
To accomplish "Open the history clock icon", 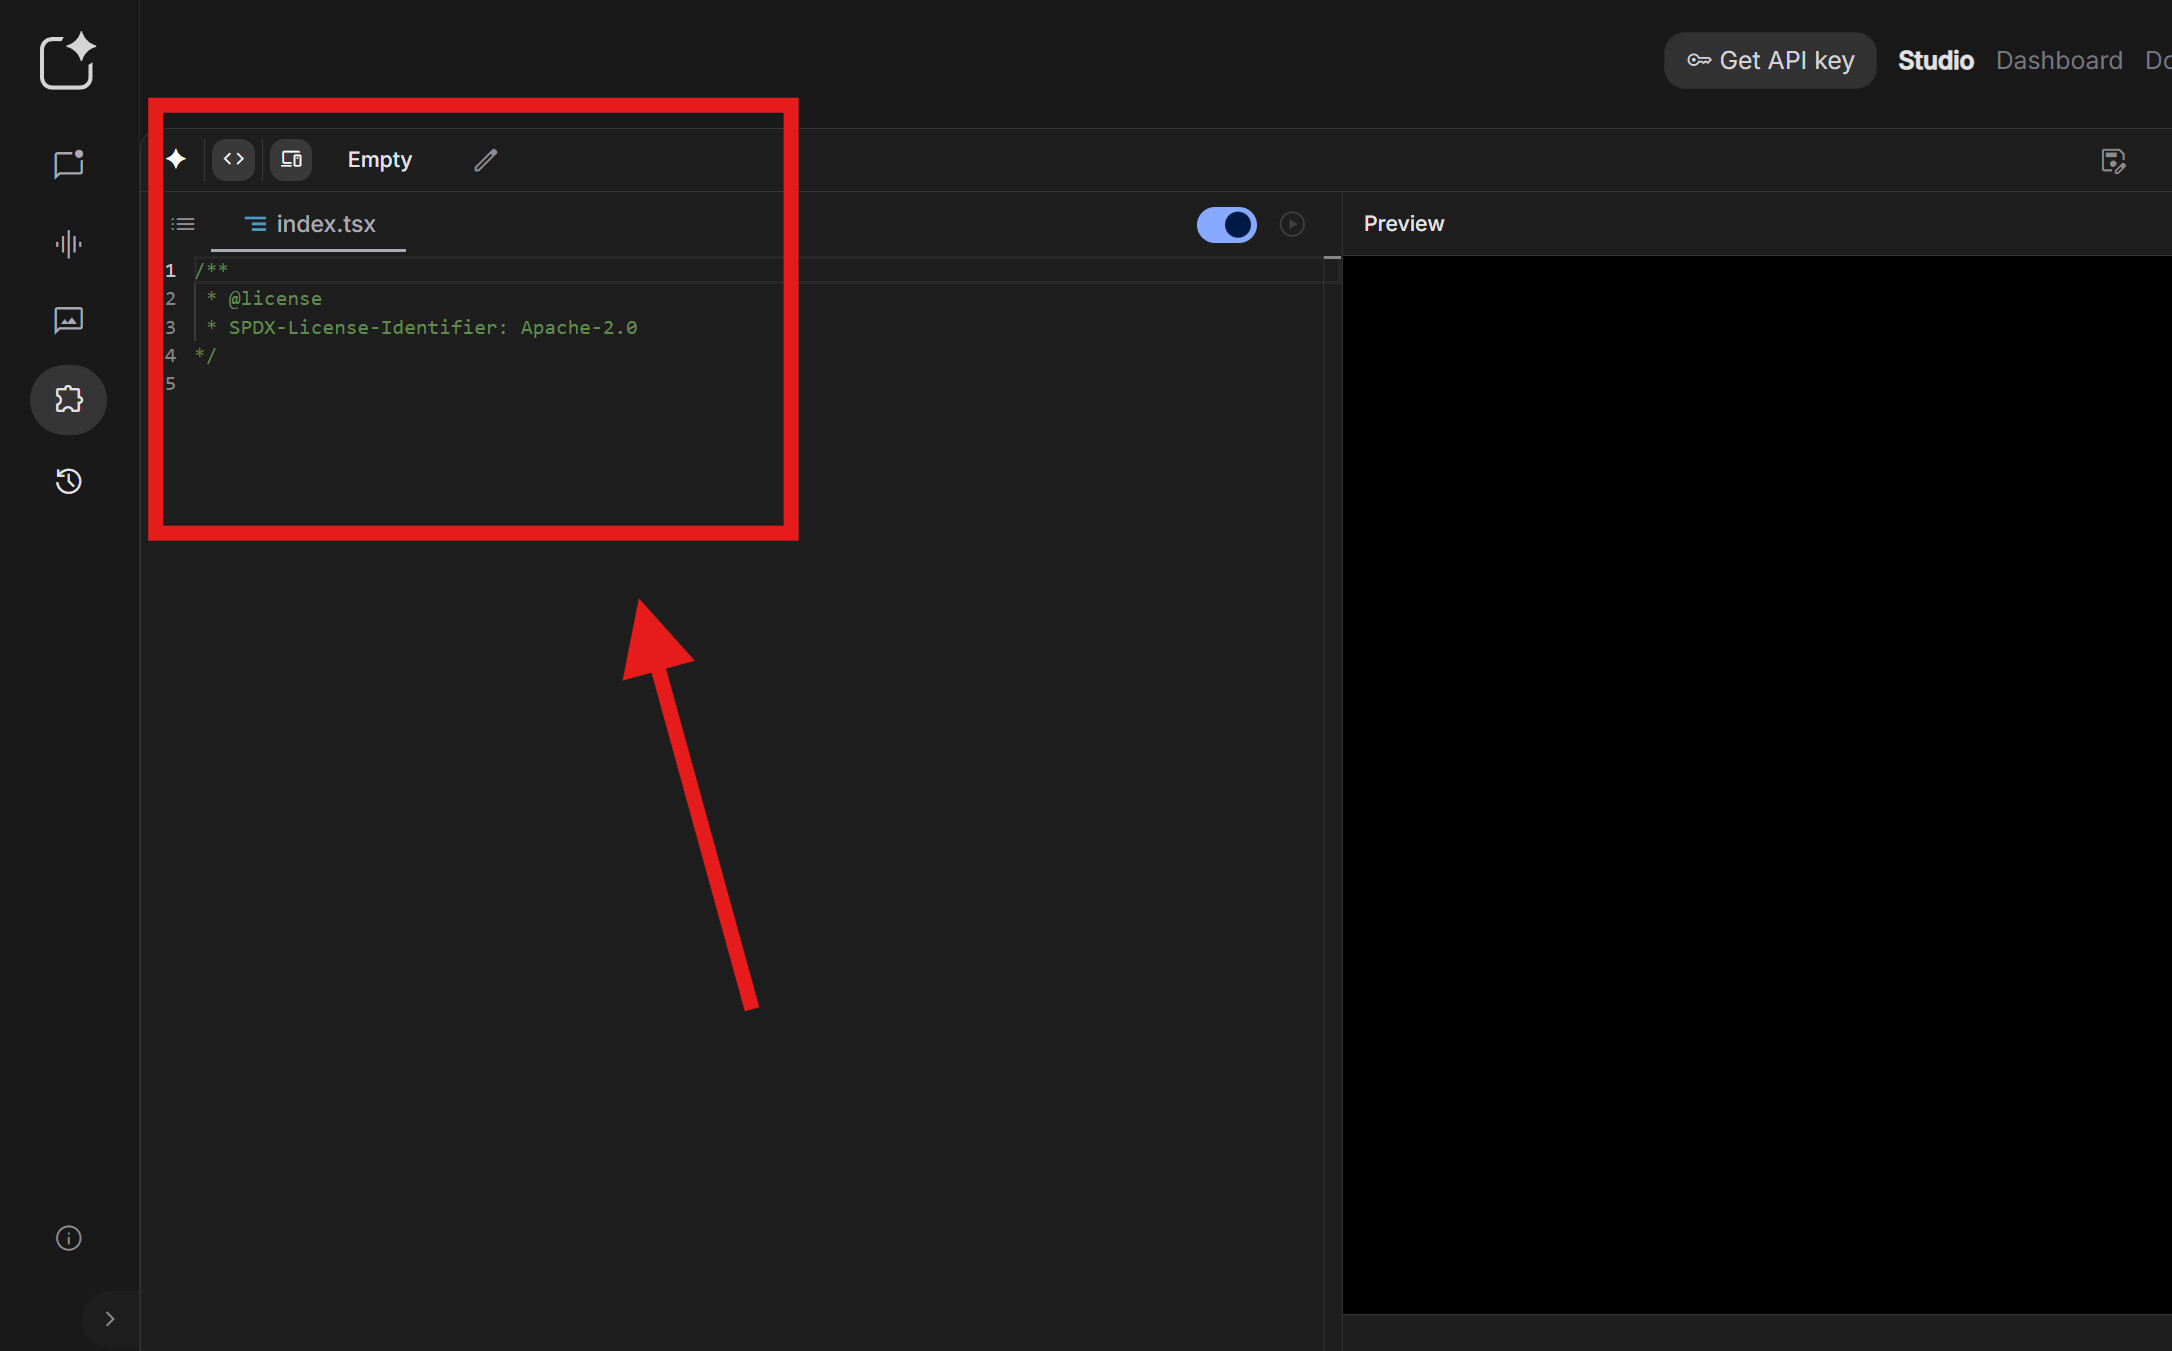I will coord(68,481).
